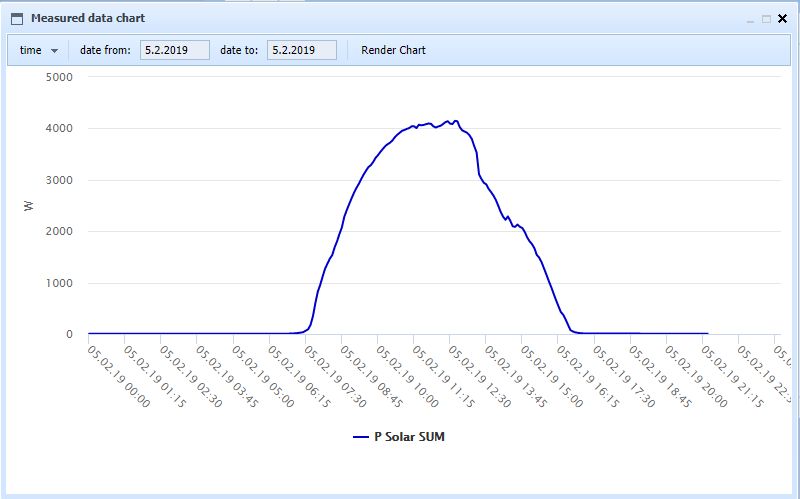800x499 pixels.
Task: Toggle the P Solar SUM legend entry
Action: point(416,437)
